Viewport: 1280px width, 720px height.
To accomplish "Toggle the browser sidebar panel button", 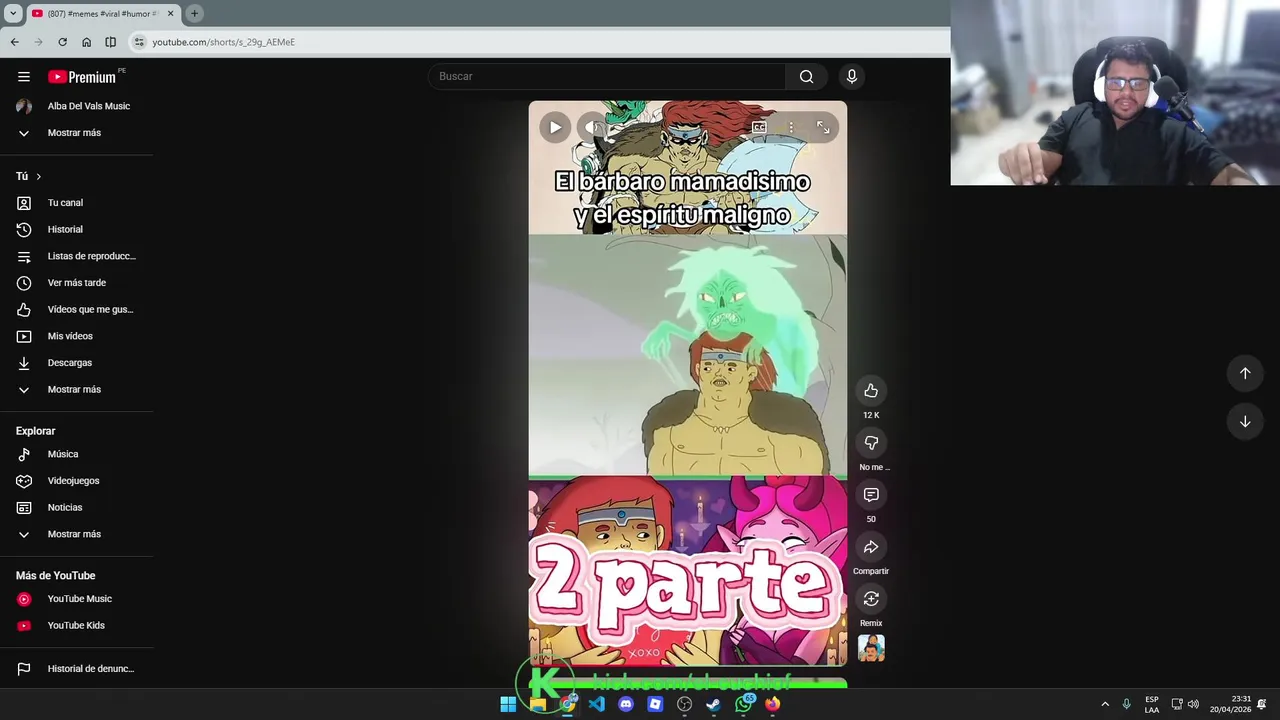I will (110, 42).
